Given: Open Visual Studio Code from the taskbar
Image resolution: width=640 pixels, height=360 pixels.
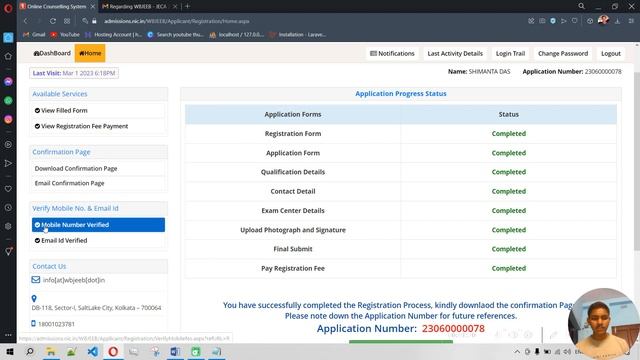Looking at the screenshot, I should 93,351.
